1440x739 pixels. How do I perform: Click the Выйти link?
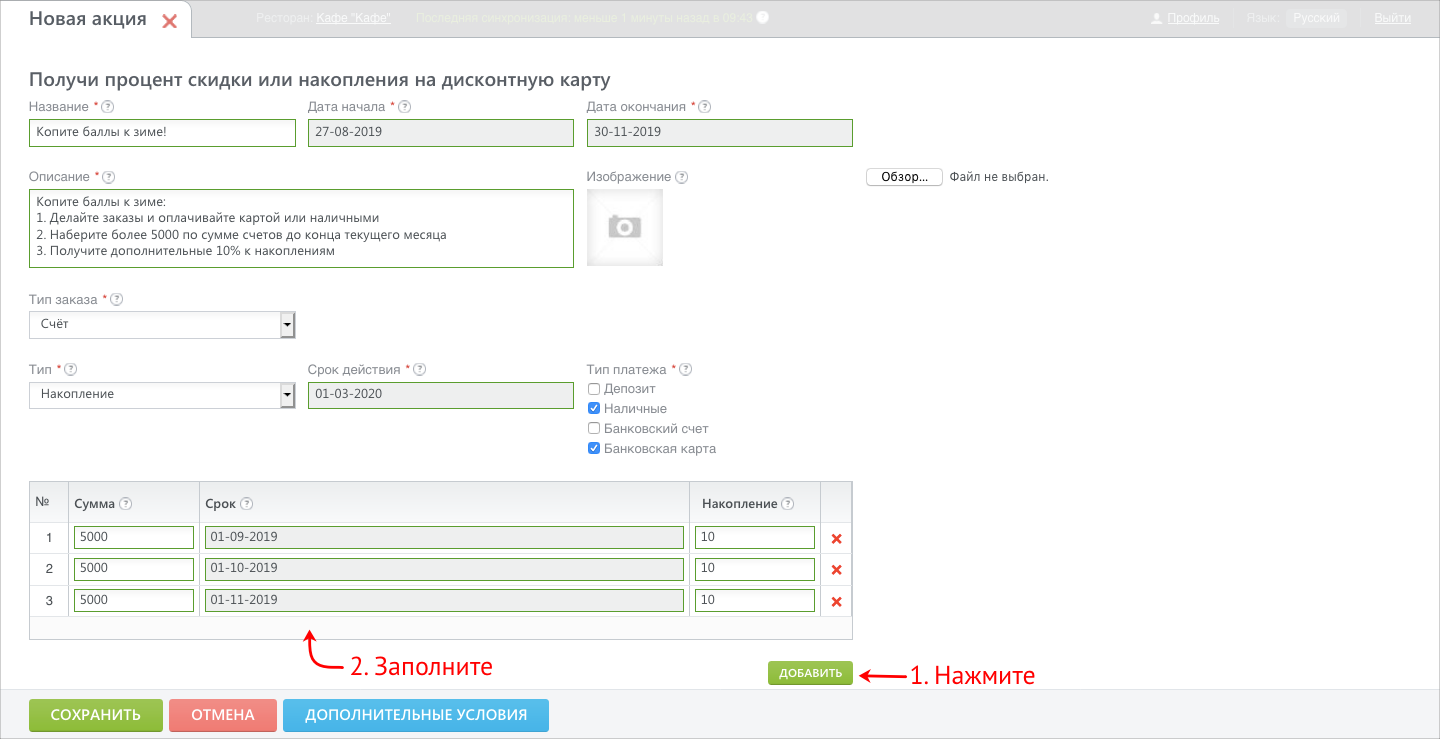(x=1393, y=18)
